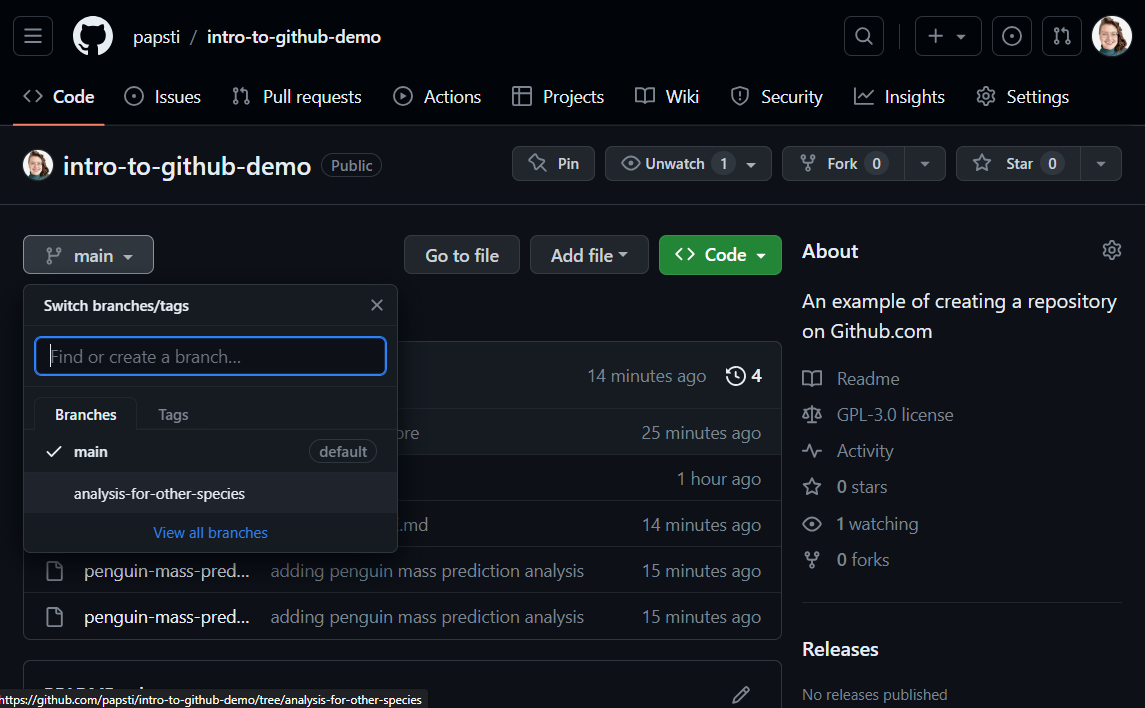Open the issues inbox icon in header
Screen dimensions: 1145x708
pos(1011,37)
